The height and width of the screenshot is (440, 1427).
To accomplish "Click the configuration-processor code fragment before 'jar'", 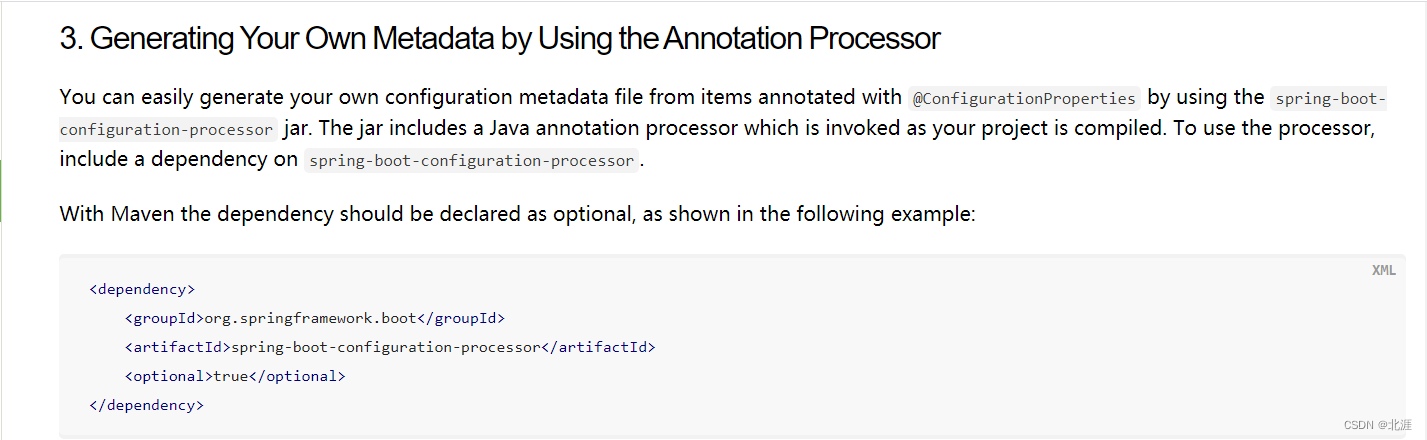I will tap(168, 129).
